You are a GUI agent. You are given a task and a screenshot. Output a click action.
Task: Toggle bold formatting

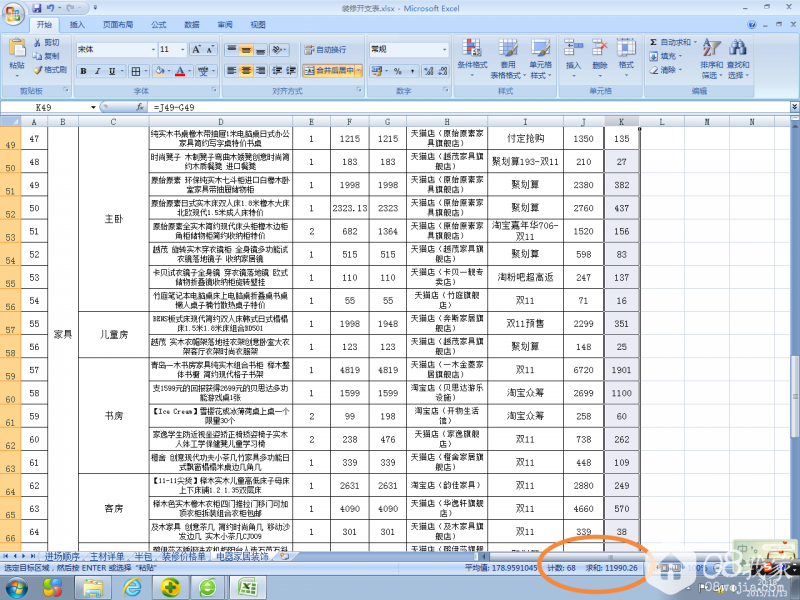(x=83, y=71)
